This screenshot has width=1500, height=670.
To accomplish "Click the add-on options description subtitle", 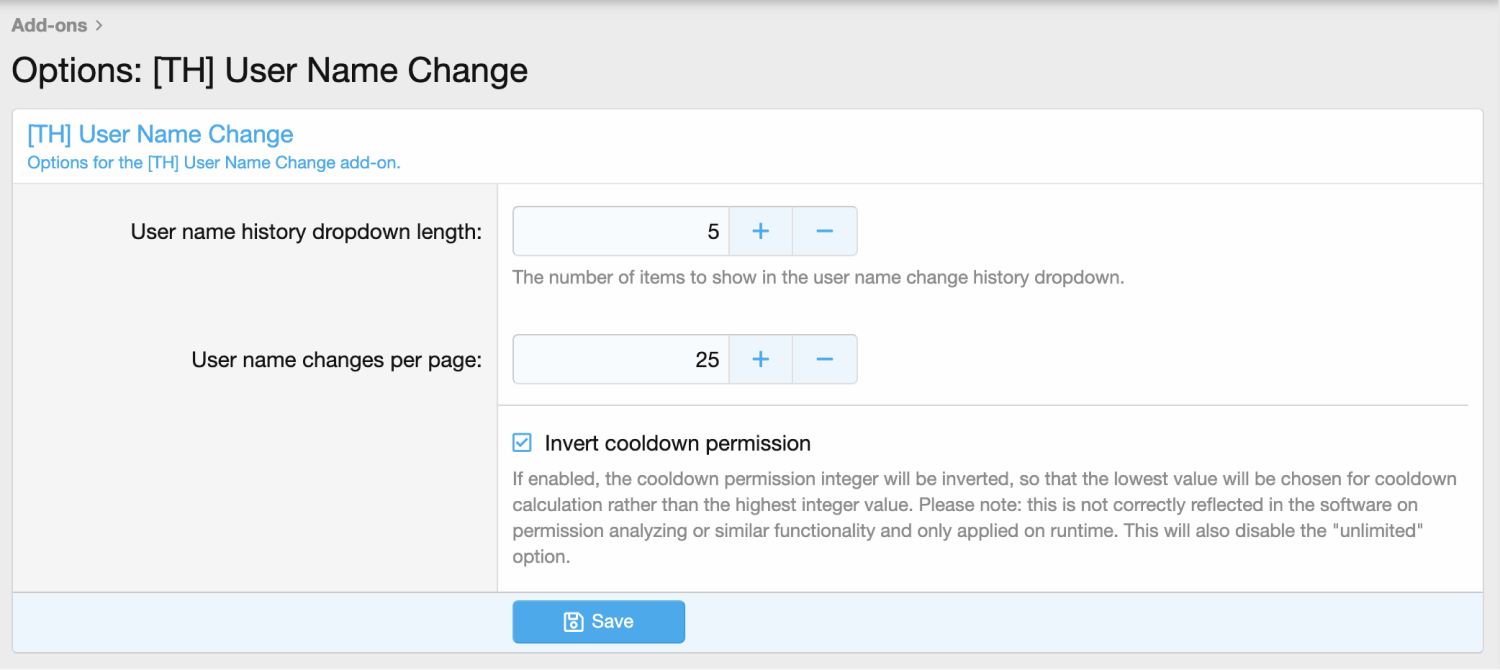I will point(213,163).
